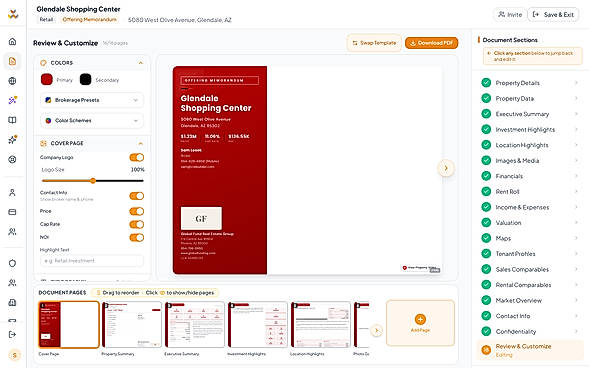Toggle the Contact Info switch
This screenshot has height=368, width=589.
point(137,196)
